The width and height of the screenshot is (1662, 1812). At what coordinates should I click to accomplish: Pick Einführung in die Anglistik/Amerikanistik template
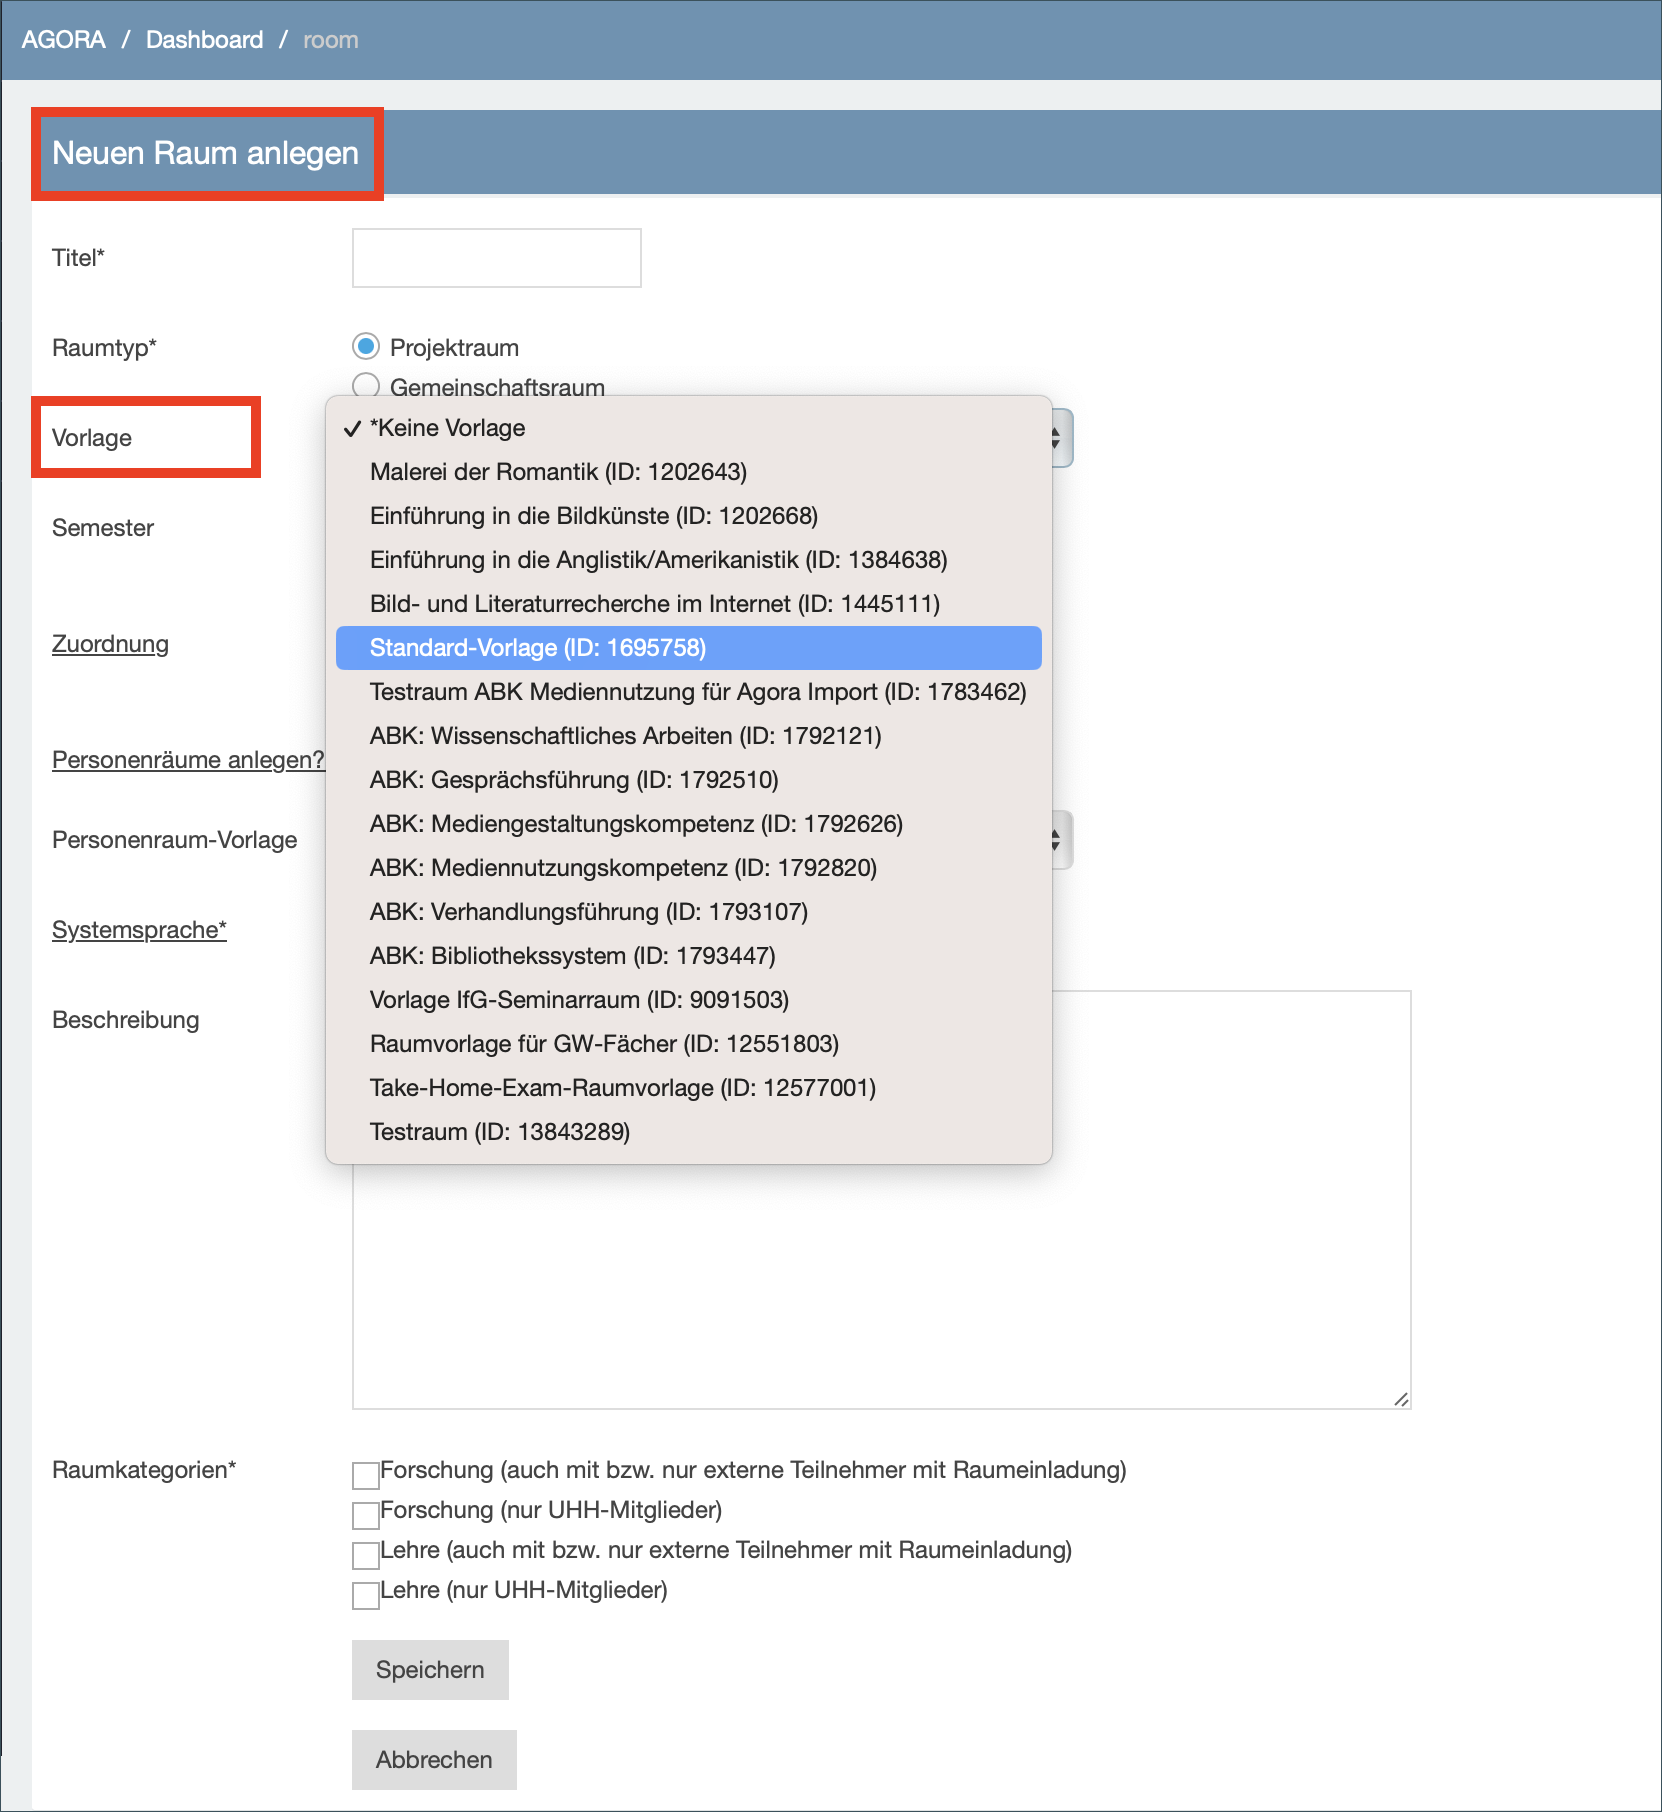(x=689, y=560)
